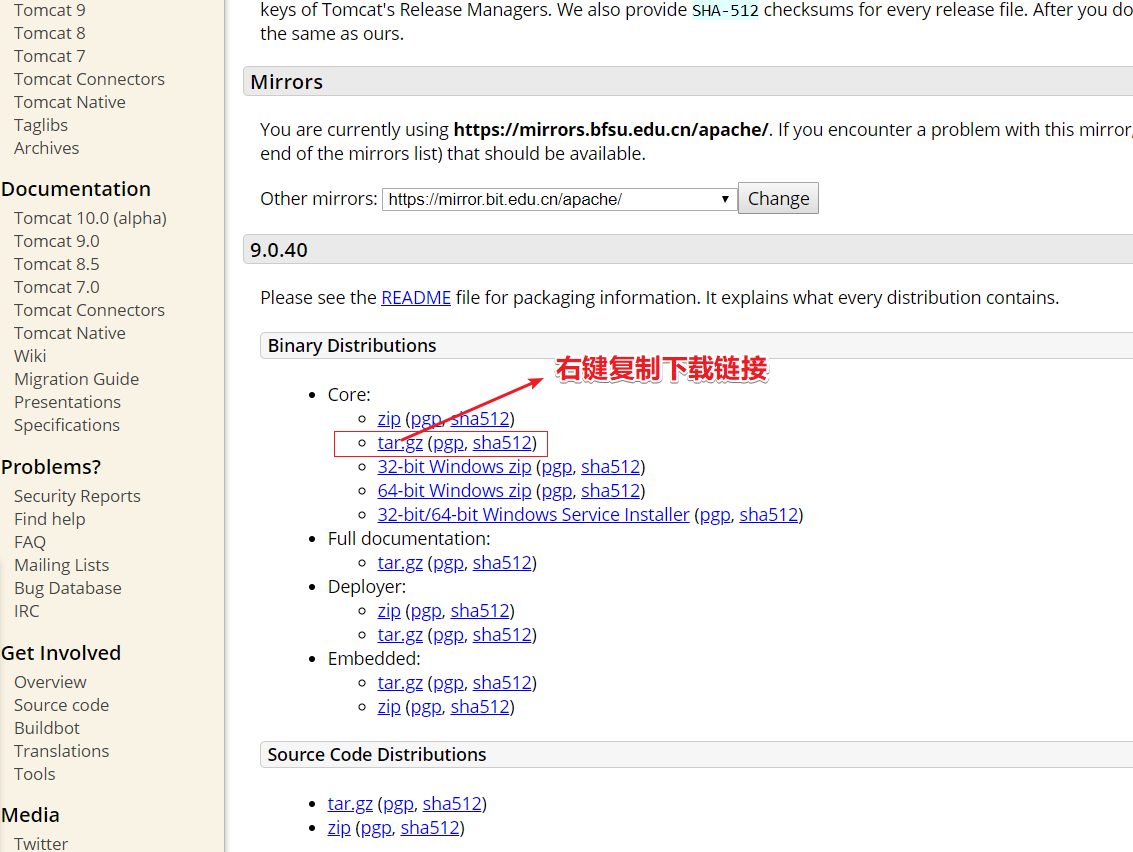Open sha512 for the Embedded zip
This screenshot has width=1133, height=852.
coord(480,707)
